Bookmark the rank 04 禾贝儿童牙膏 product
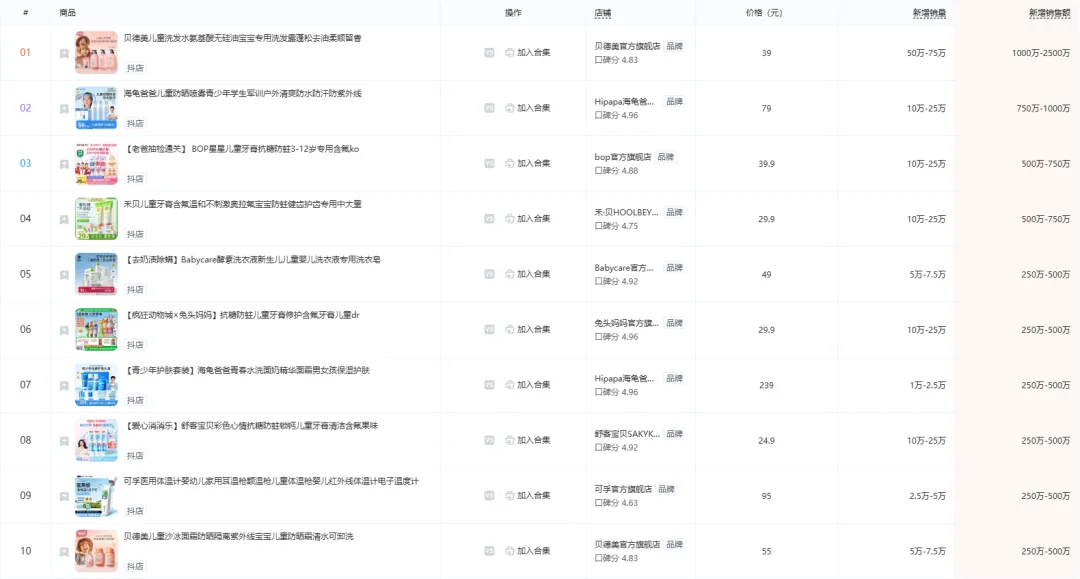 point(64,220)
